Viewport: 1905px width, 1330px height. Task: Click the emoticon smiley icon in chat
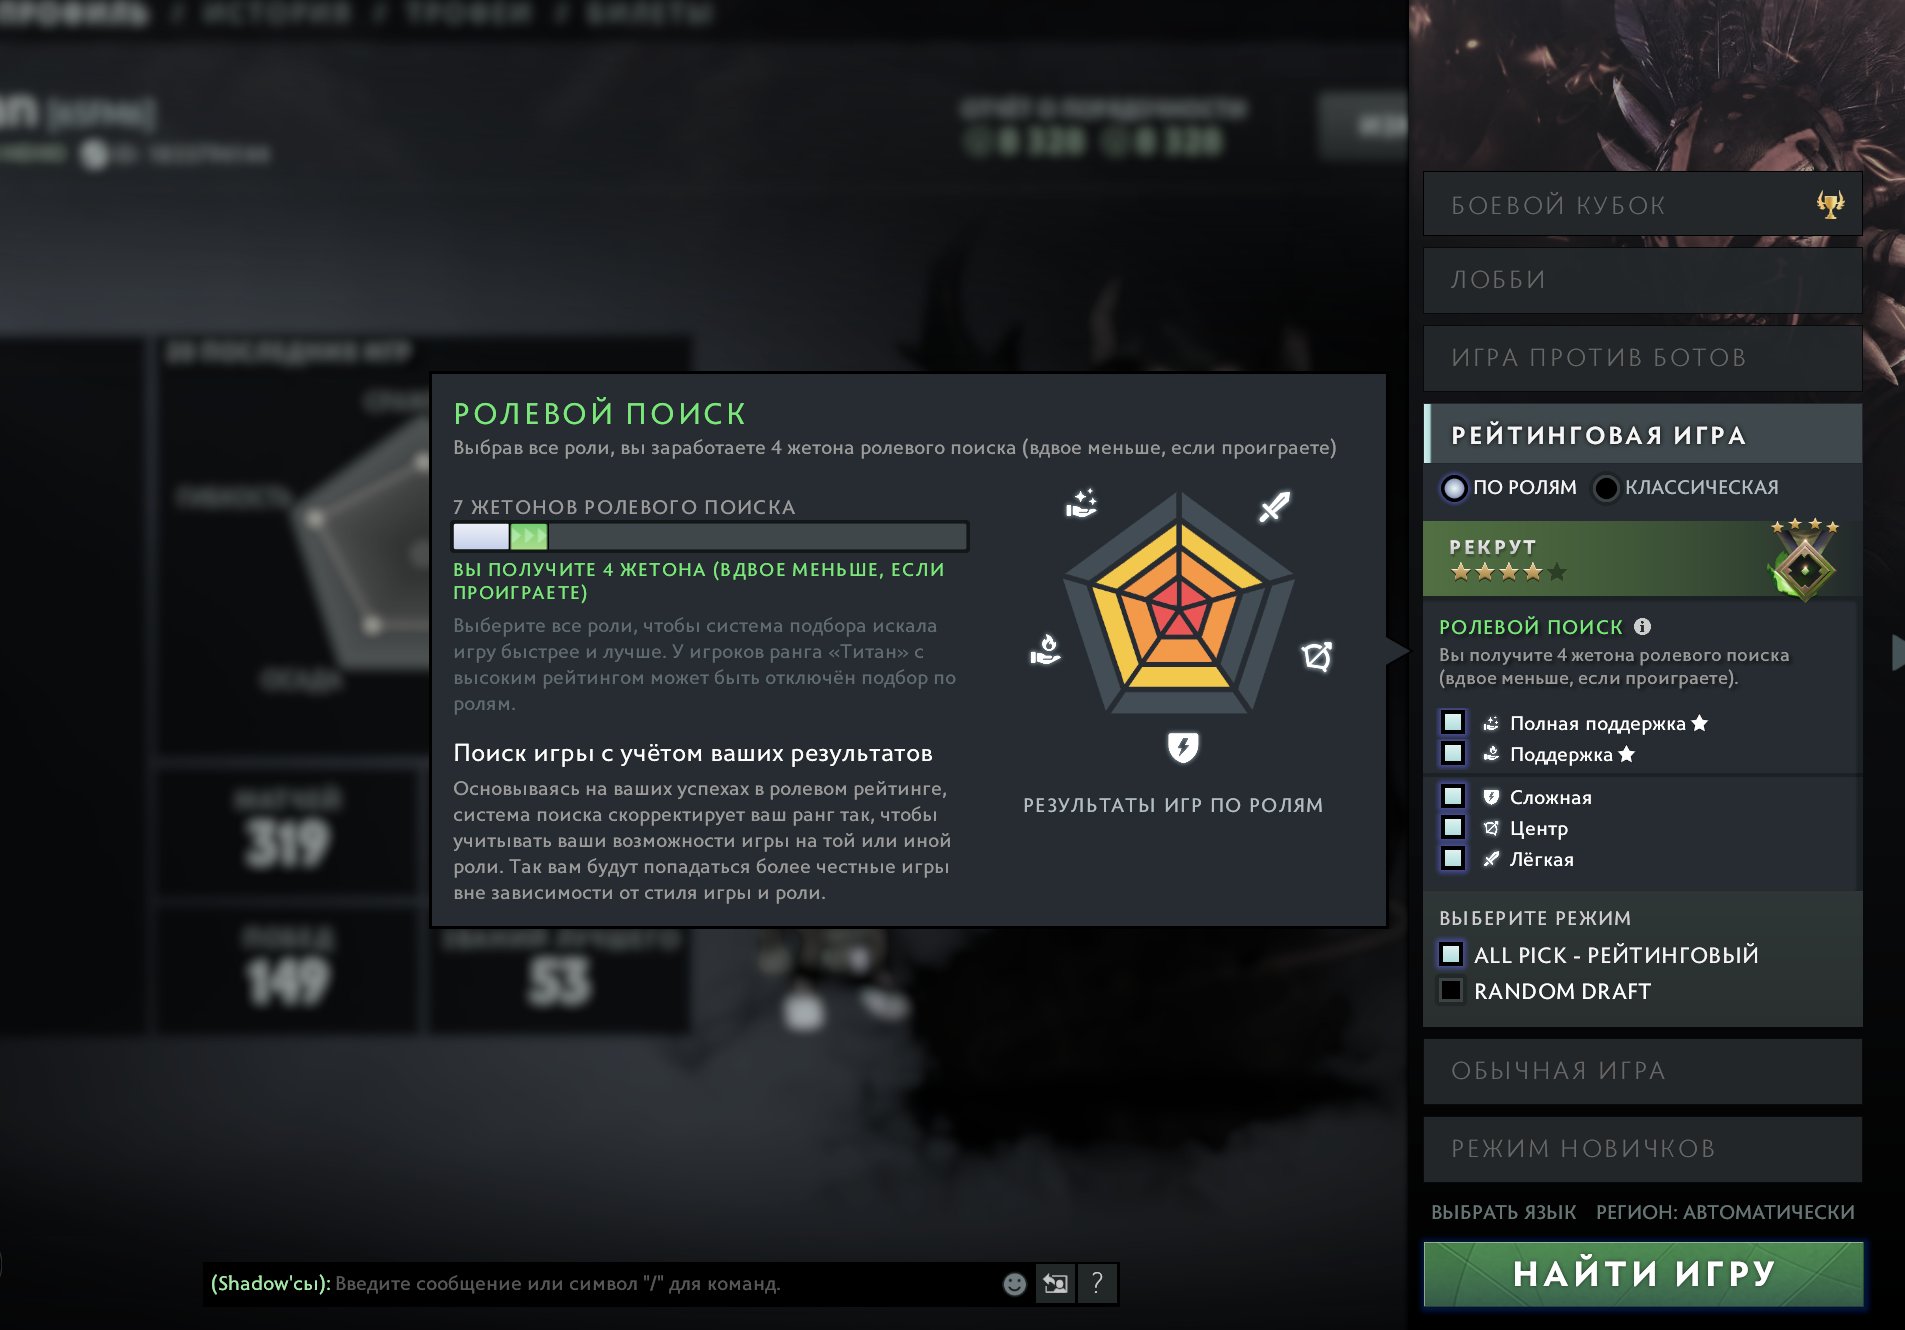(x=1014, y=1284)
